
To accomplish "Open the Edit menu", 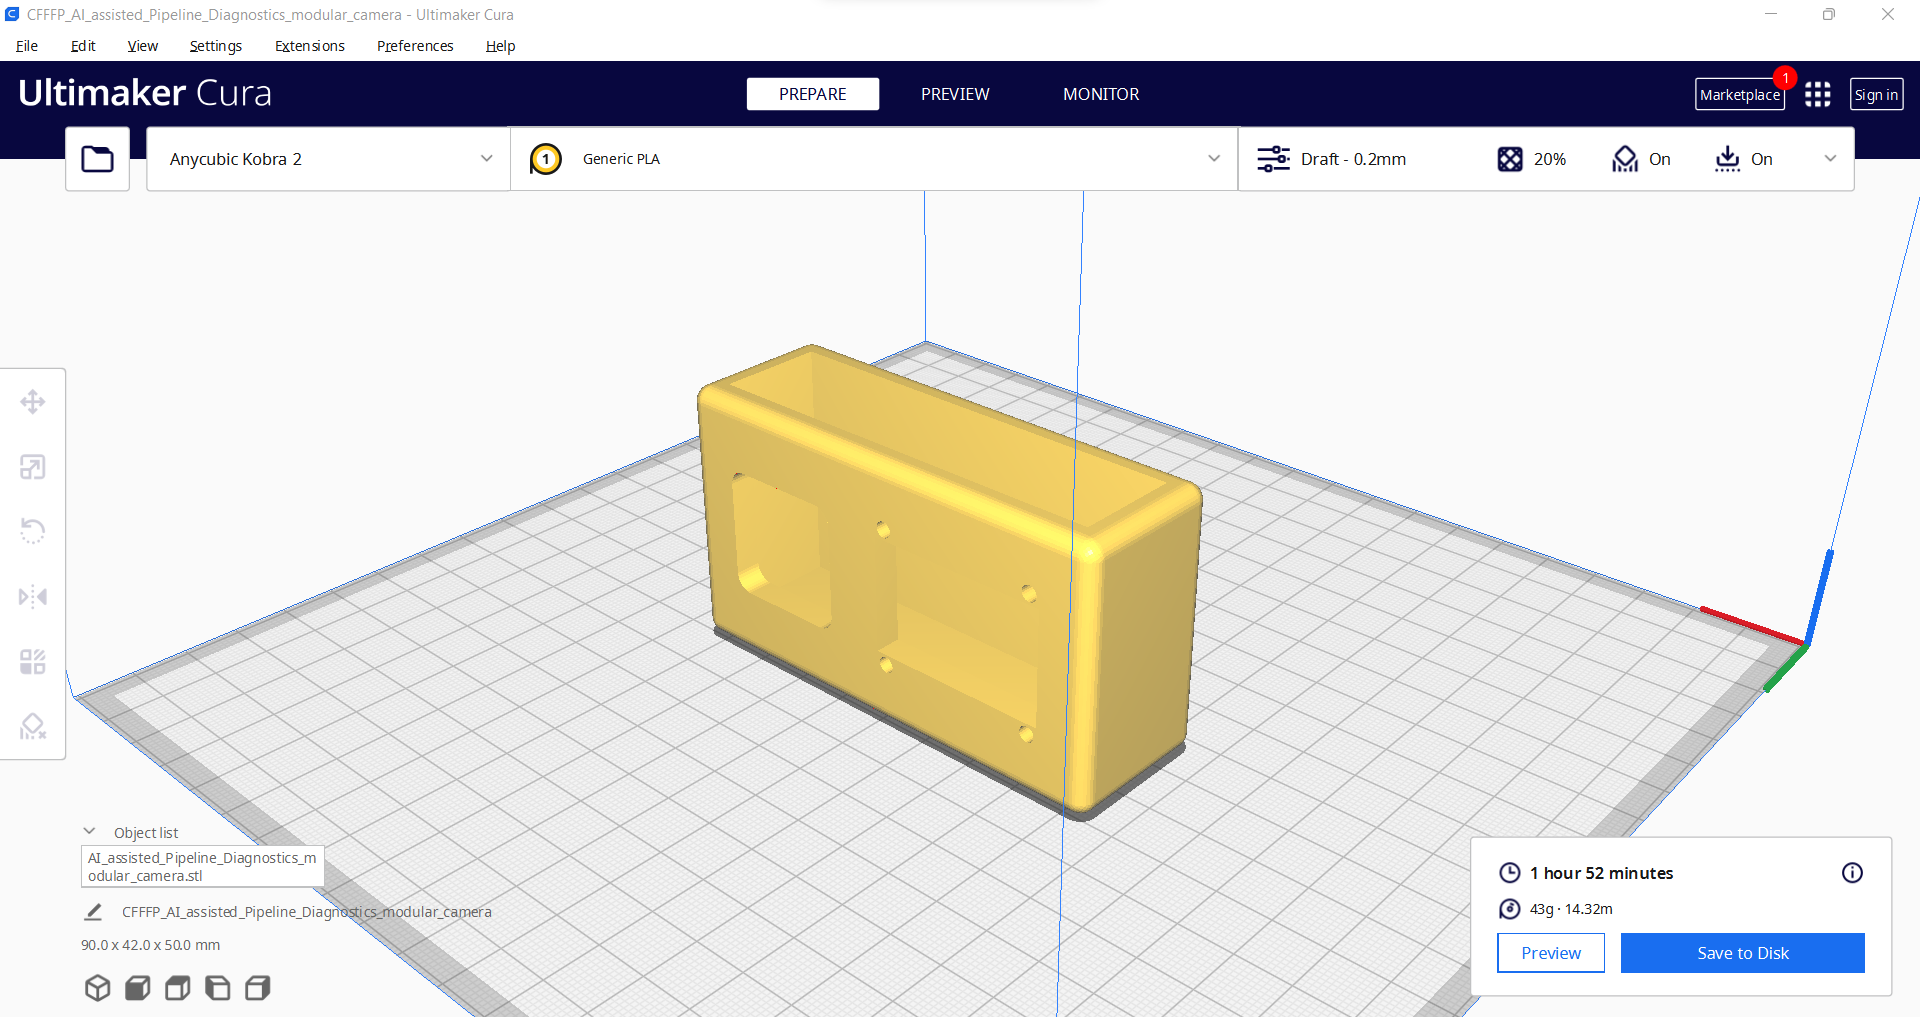I will tap(83, 46).
